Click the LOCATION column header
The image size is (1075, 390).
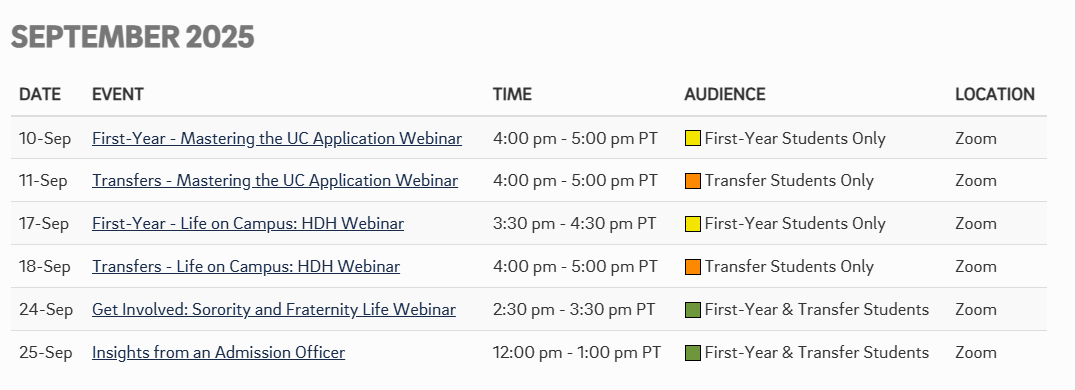click(x=995, y=95)
